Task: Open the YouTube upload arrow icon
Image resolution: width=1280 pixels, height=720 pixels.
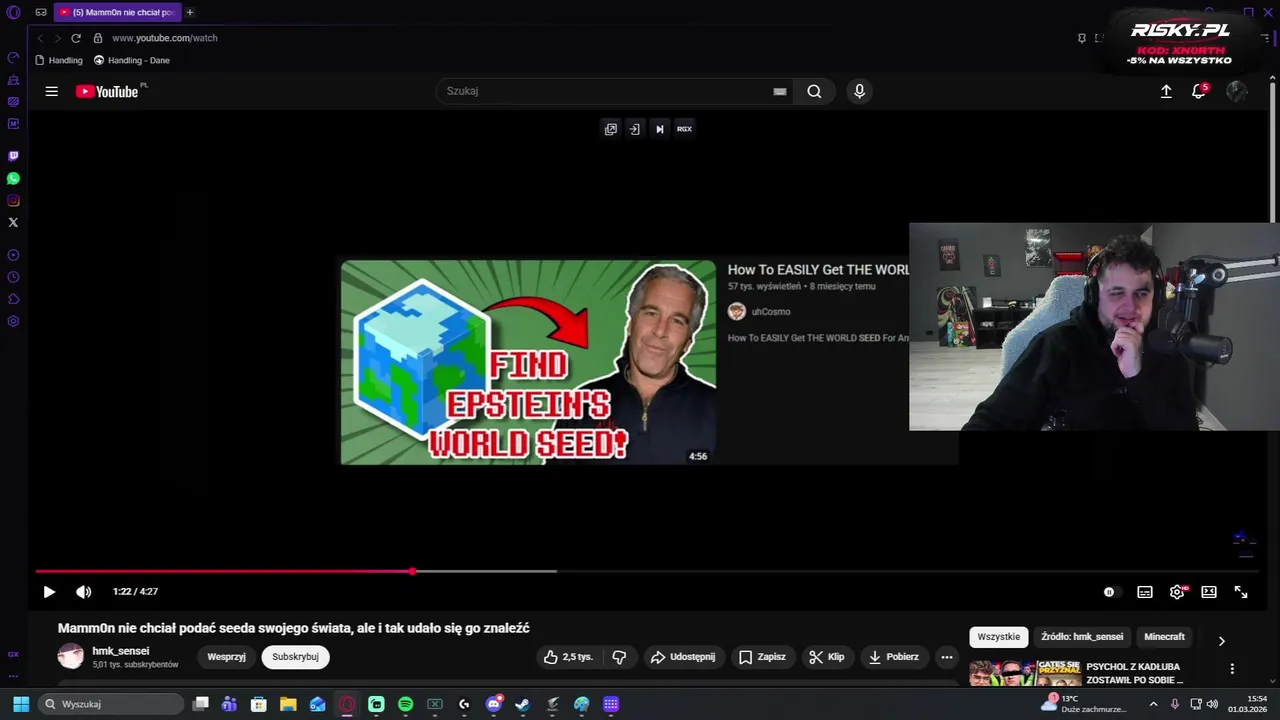Action: pos(1166,91)
